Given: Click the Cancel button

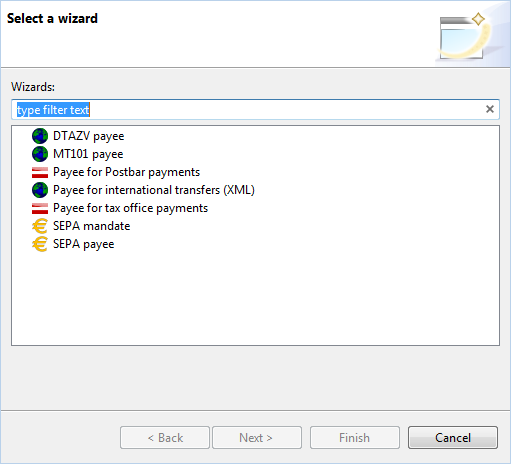Looking at the screenshot, I should pos(453,437).
